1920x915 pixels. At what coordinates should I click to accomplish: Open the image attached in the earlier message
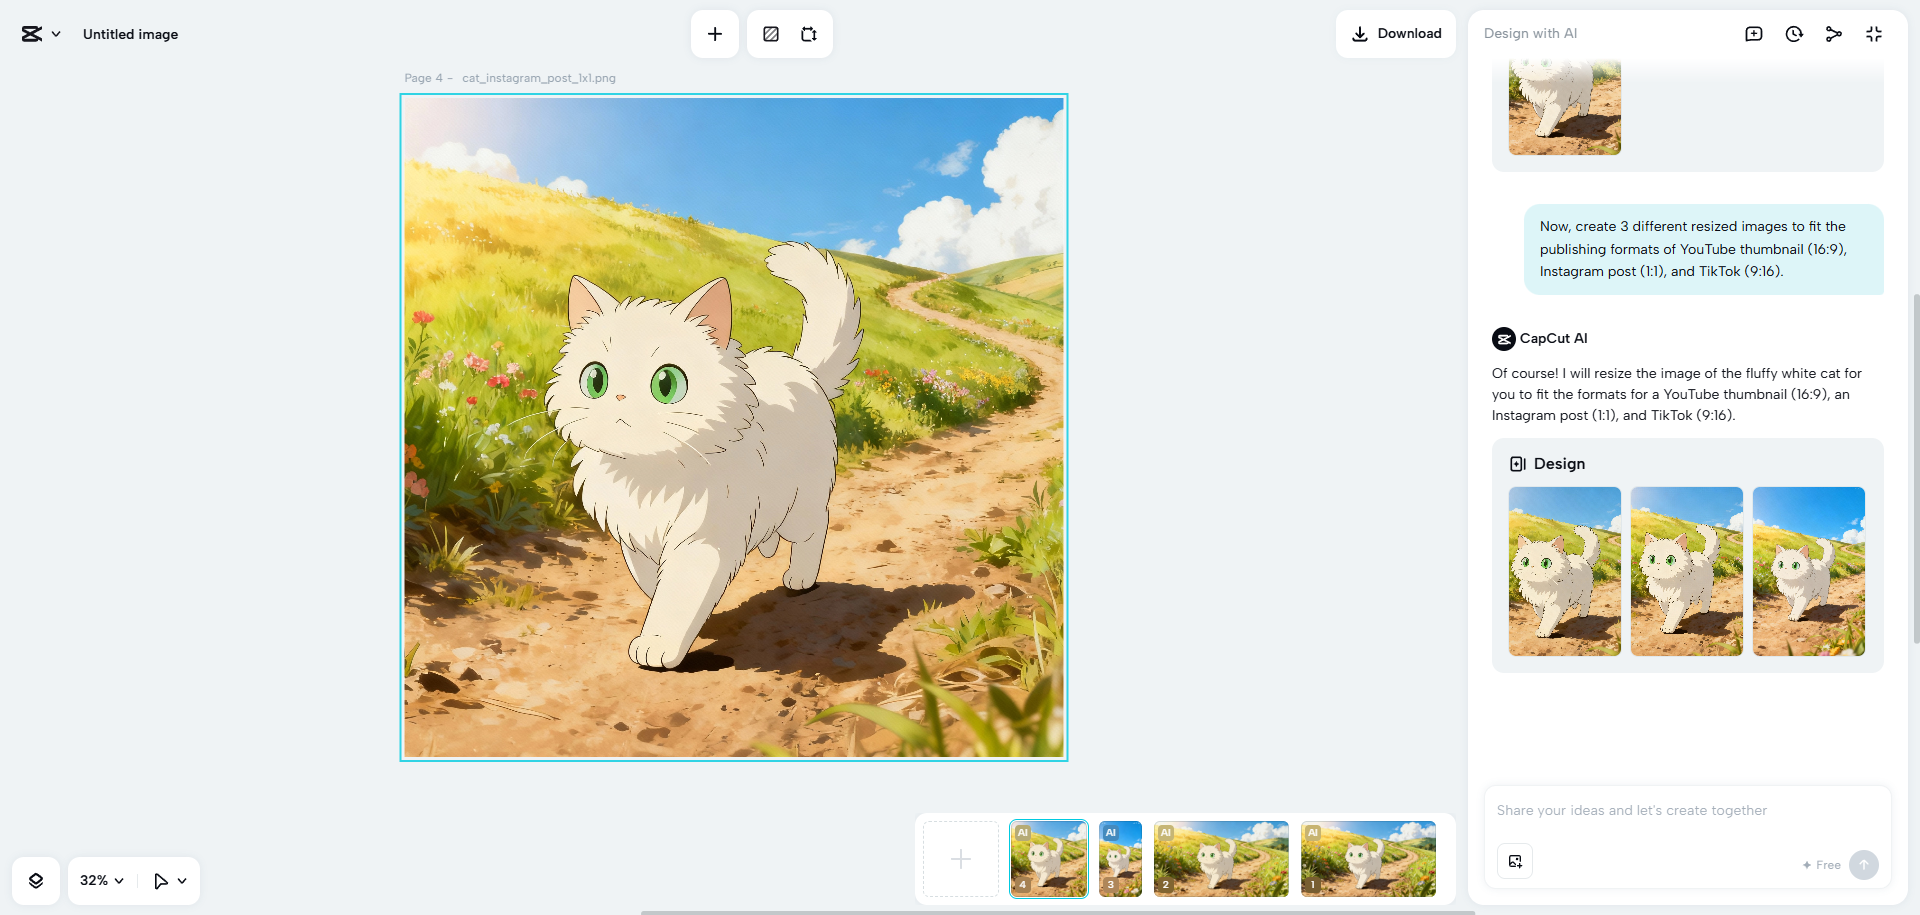click(1565, 107)
